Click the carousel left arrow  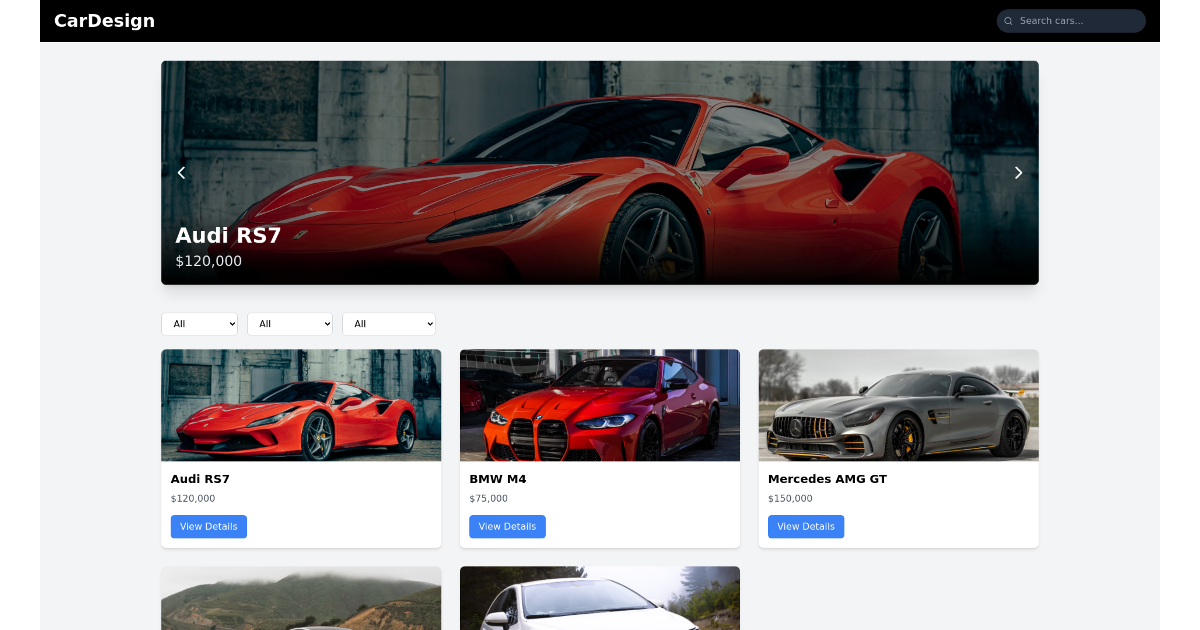(181, 172)
